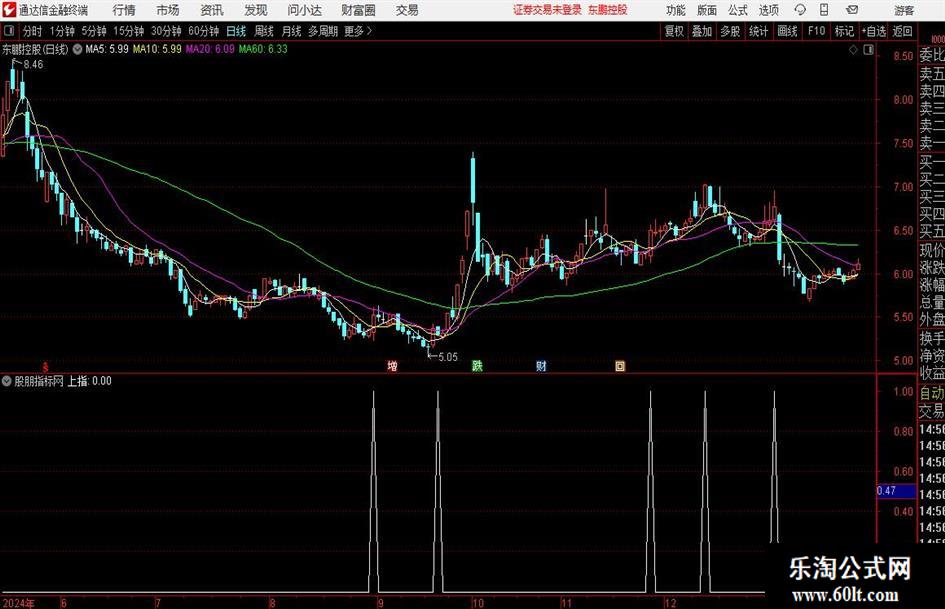This screenshot has height=609, width=945.
Task: Click the 增 event marker on chart
Action: point(392,365)
